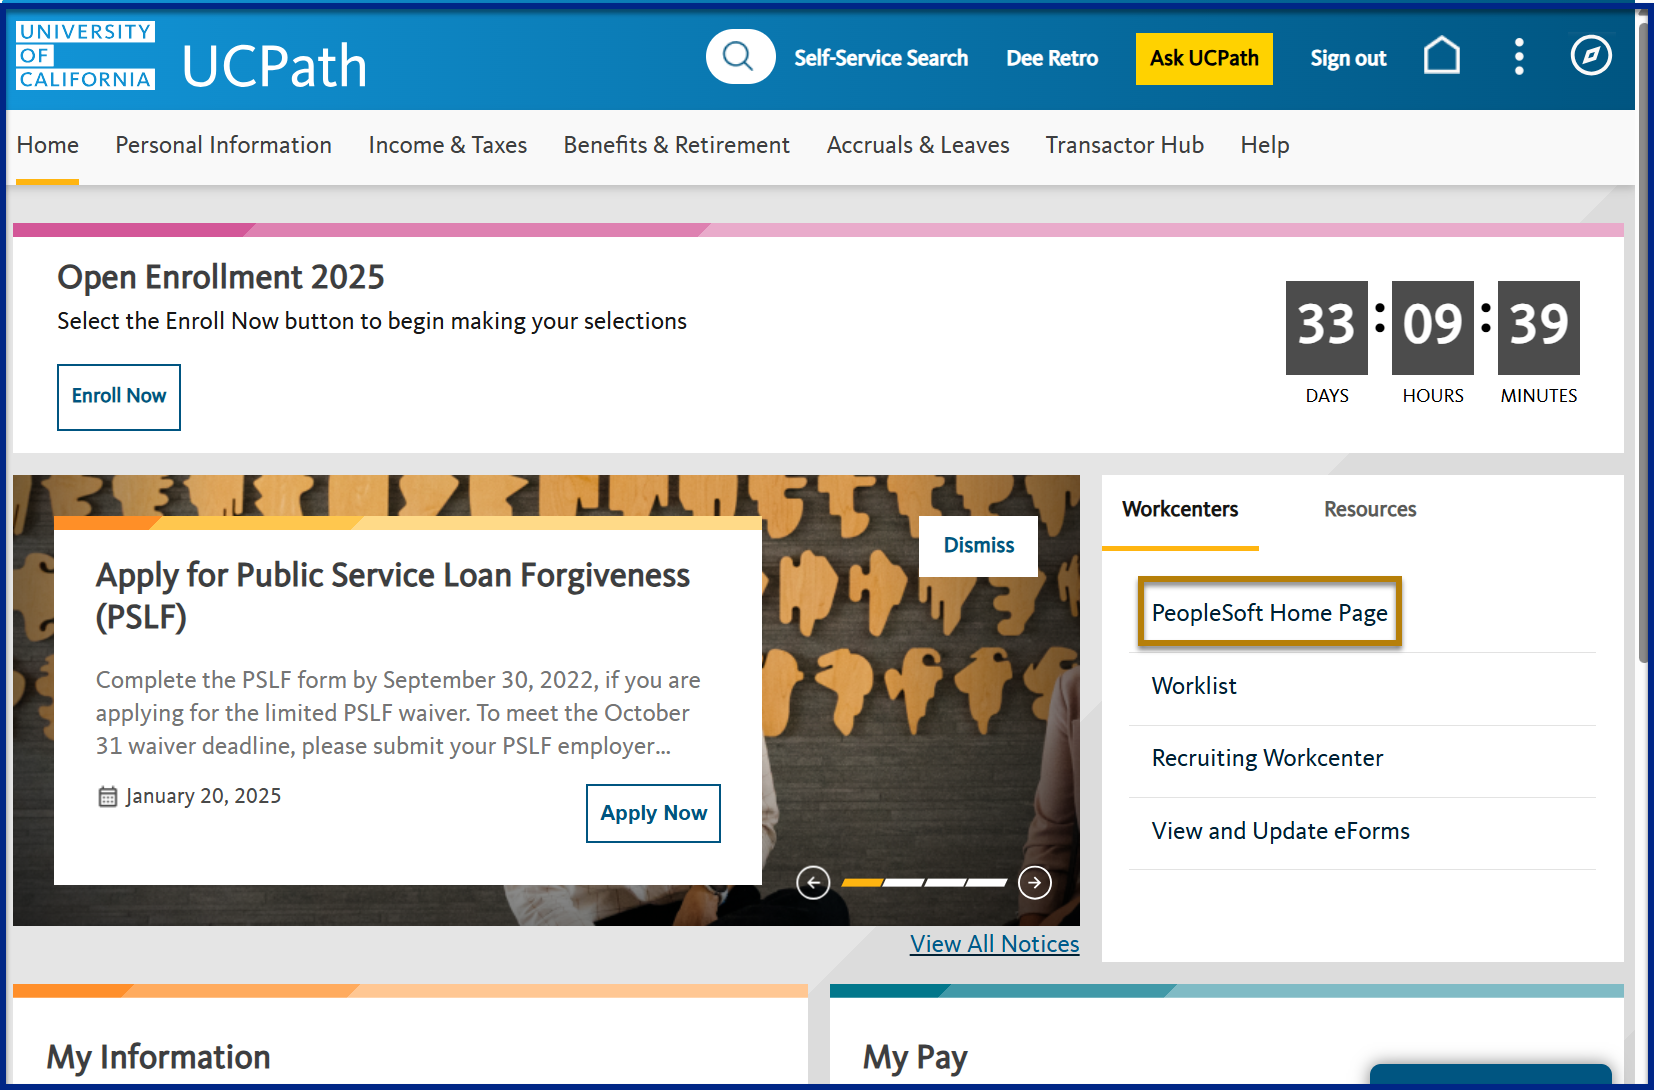This screenshot has width=1654, height=1090.
Task: Click the compass navigation icon
Action: (1590, 57)
